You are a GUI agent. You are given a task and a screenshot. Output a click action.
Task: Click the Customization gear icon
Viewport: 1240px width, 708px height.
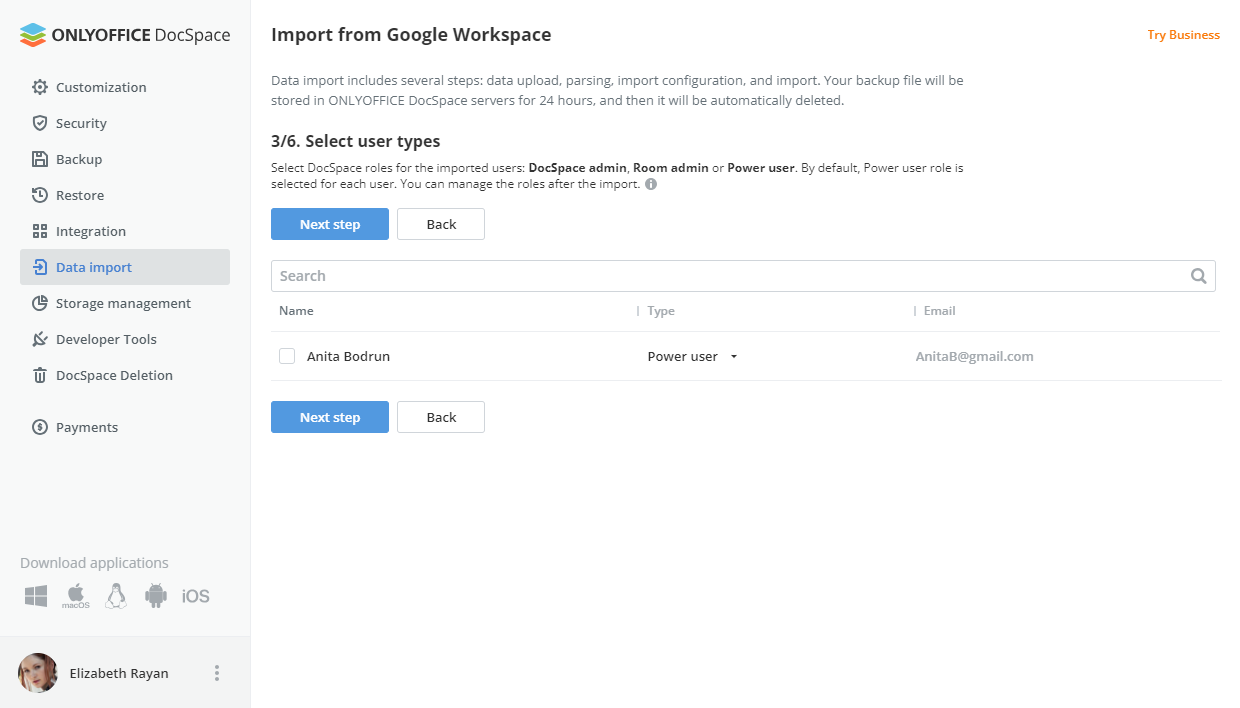(x=40, y=87)
